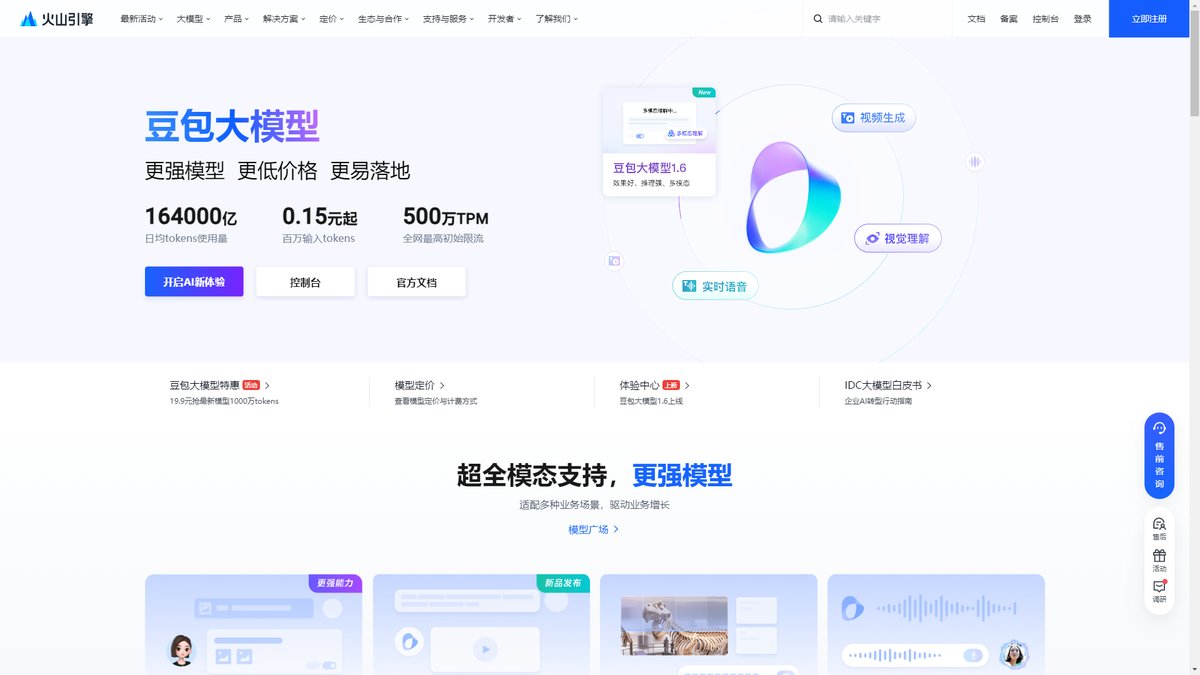Click the audio waveform icon by the orbit
The image size is (1200, 675).
(x=975, y=162)
